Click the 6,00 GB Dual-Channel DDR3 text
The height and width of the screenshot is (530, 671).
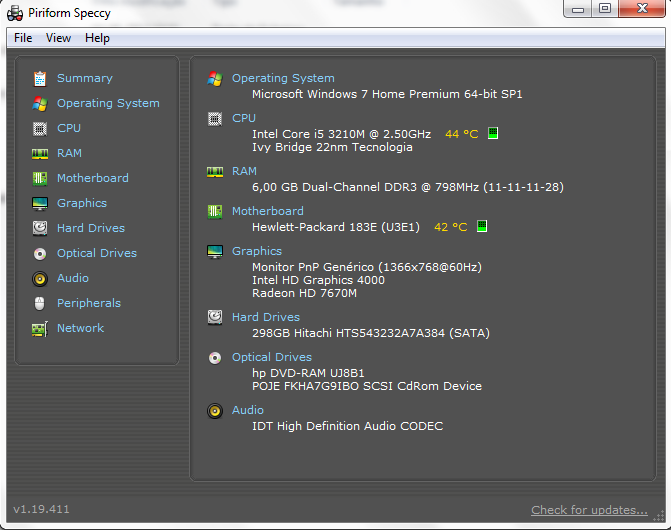pos(408,187)
